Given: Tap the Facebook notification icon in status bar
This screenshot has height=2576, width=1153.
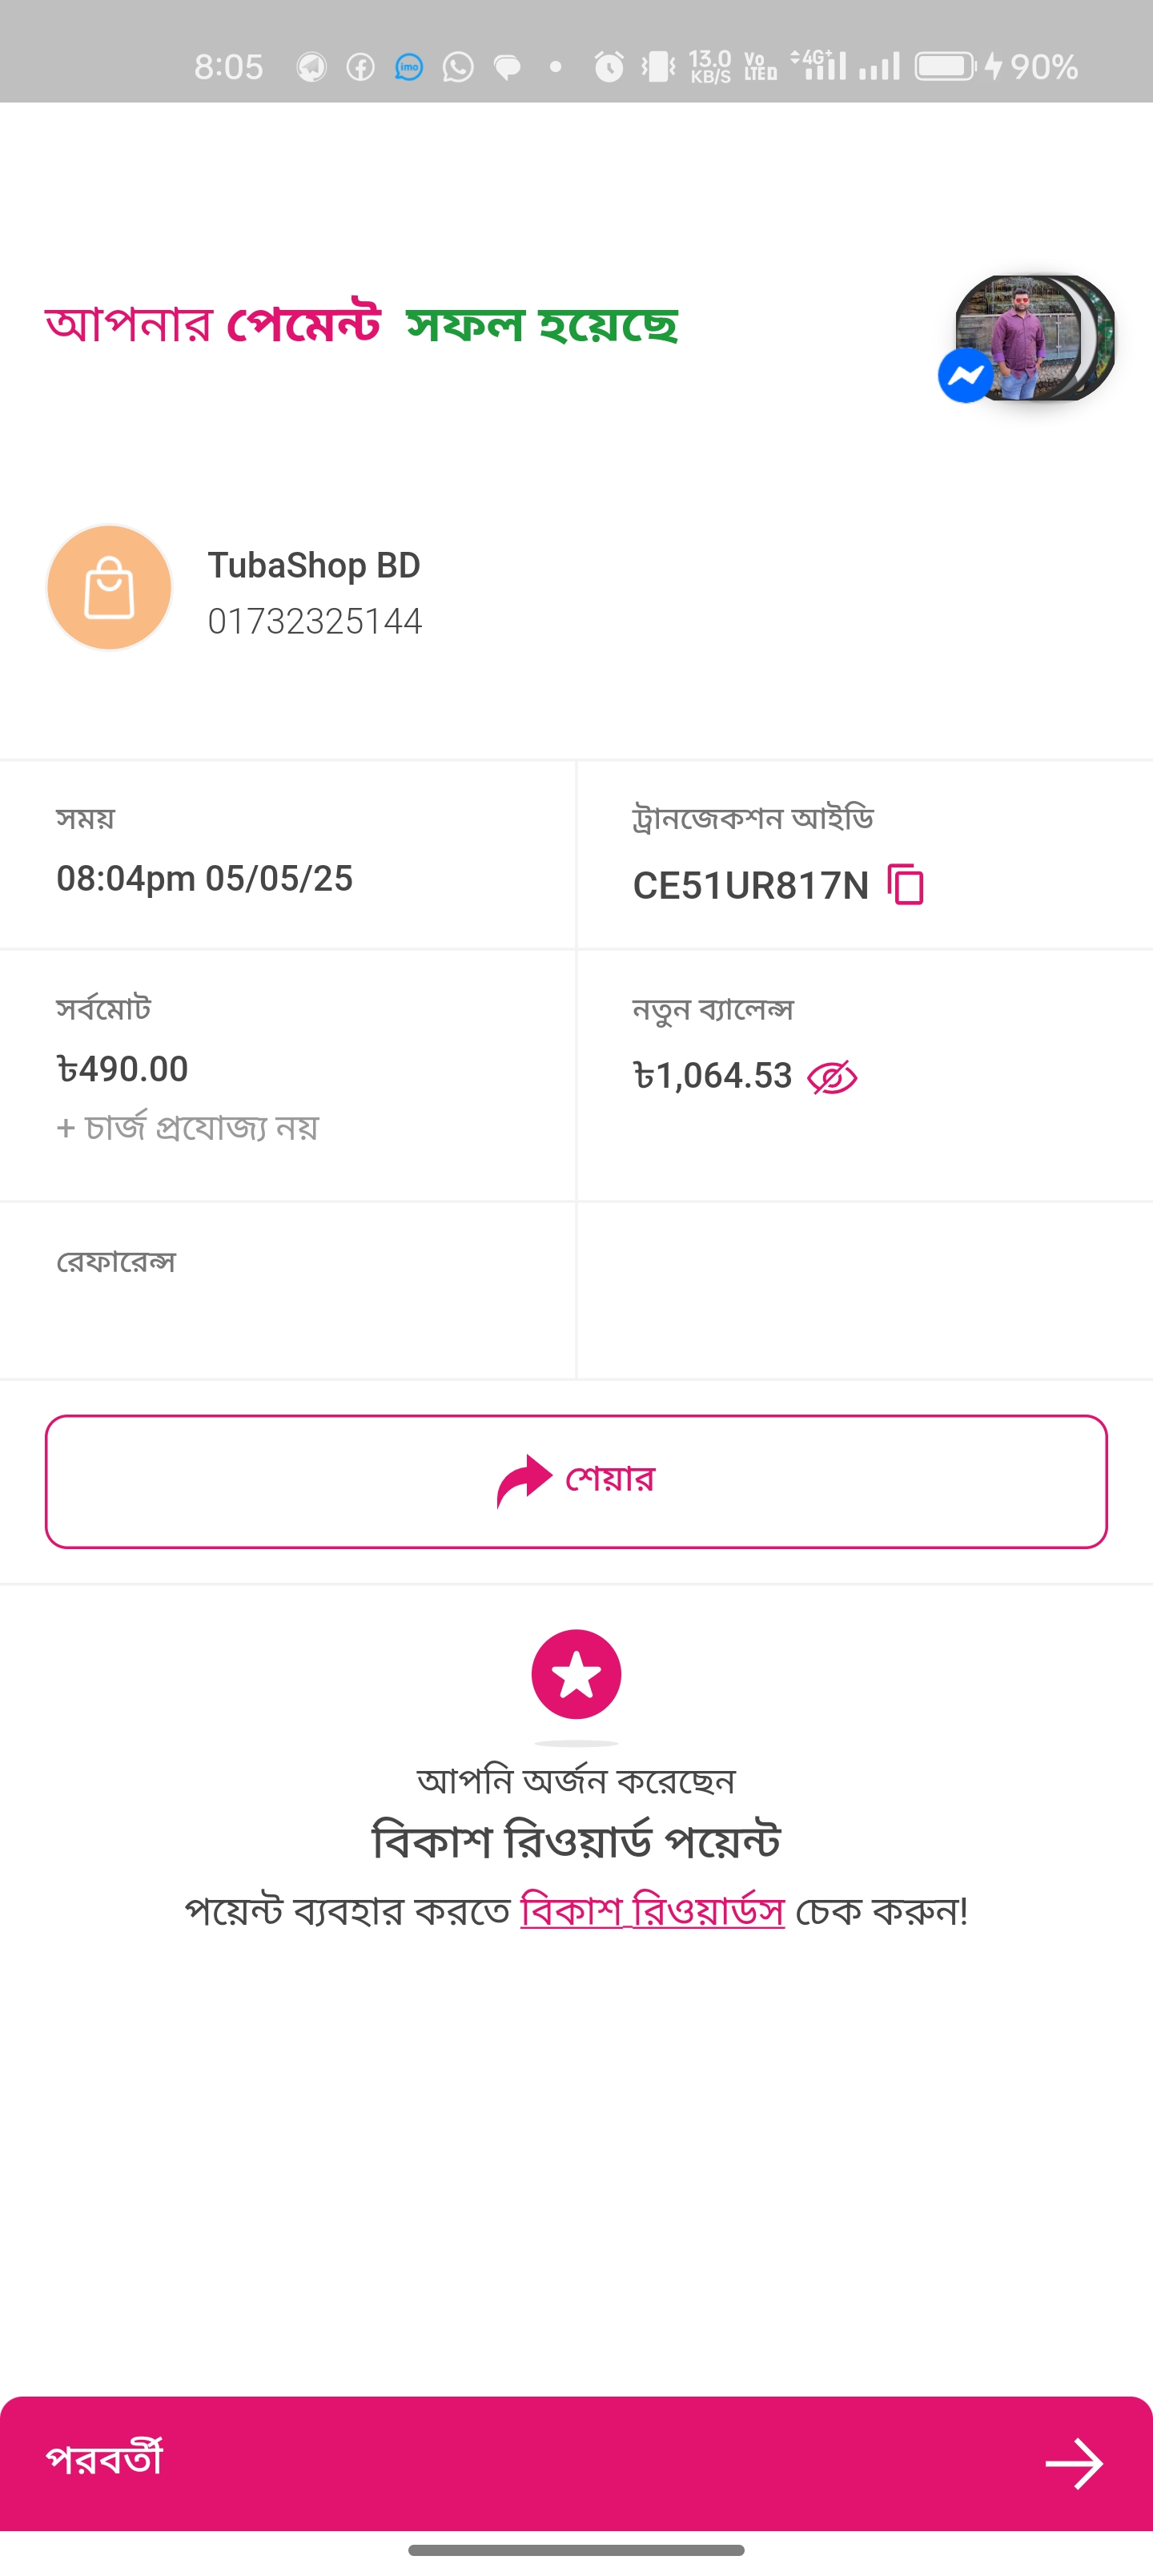Looking at the screenshot, I should [x=360, y=67].
